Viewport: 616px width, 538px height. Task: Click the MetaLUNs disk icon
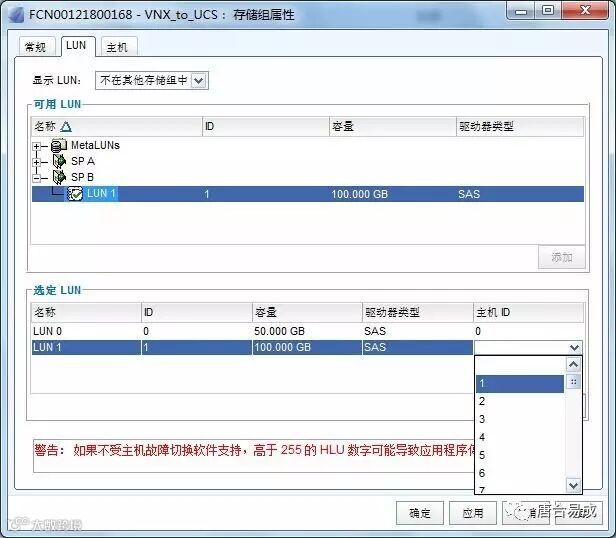[x=59, y=146]
